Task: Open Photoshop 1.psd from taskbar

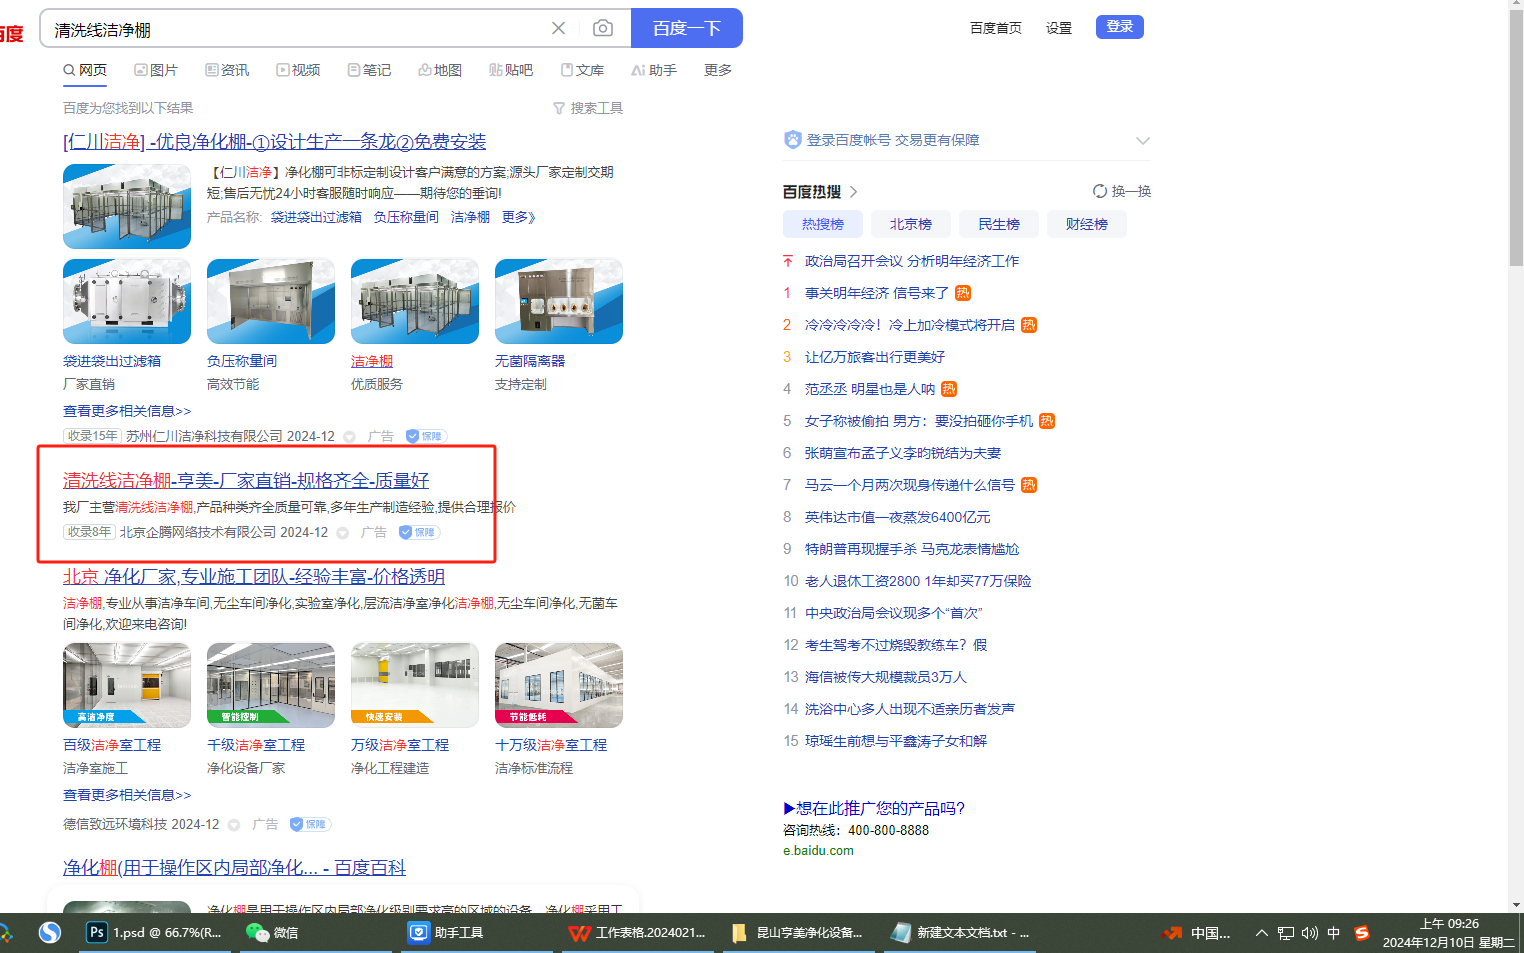Action: pos(155,933)
